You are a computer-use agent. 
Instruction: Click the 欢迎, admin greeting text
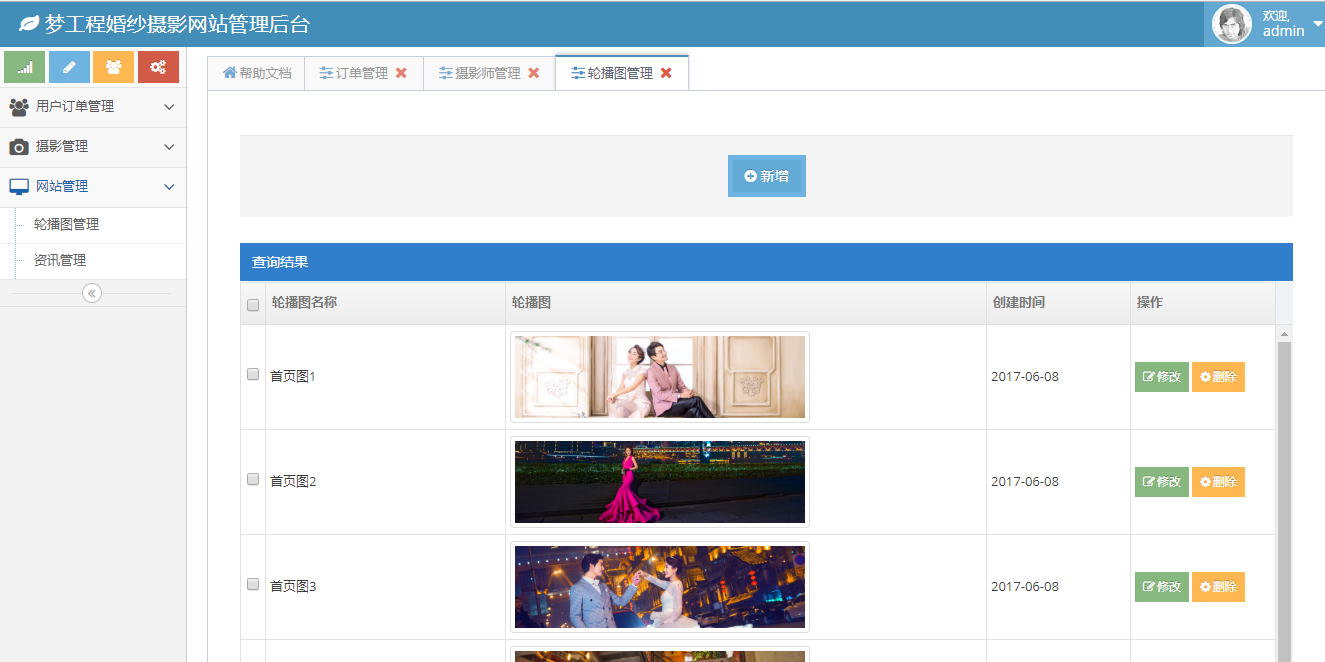point(1283,24)
